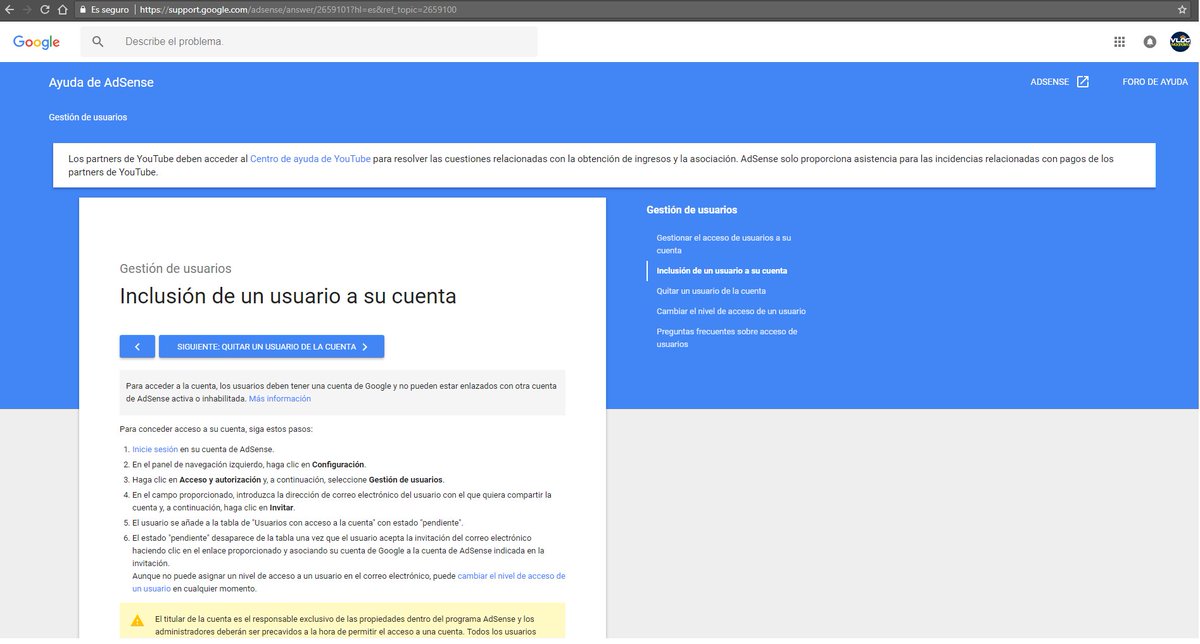Select Inclusión de un usuario a su cuenta
Screen dimensions: 1200x644
point(722,271)
